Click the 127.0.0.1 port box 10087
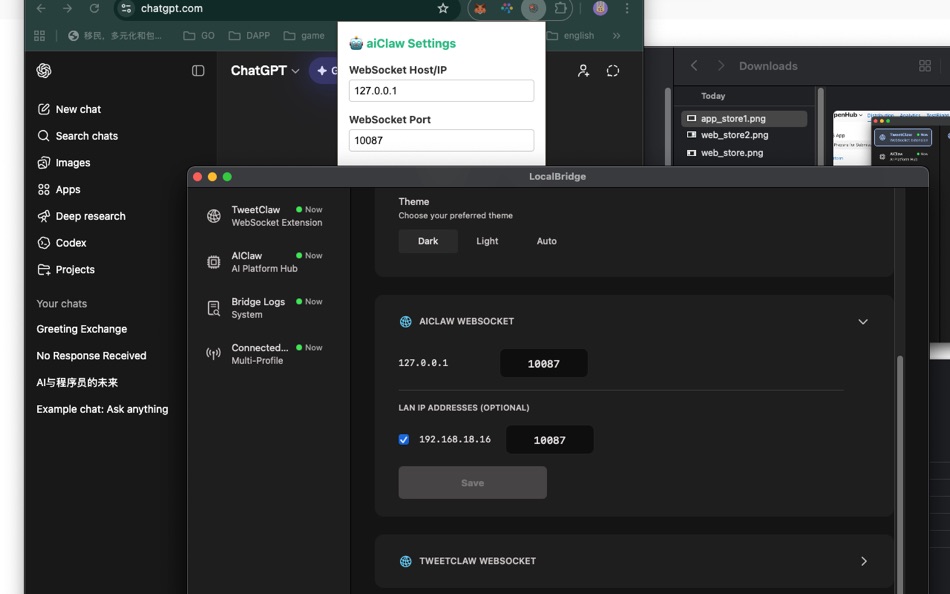Image resolution: width=950 pixels, height=594 pixels. coord(543,363)
